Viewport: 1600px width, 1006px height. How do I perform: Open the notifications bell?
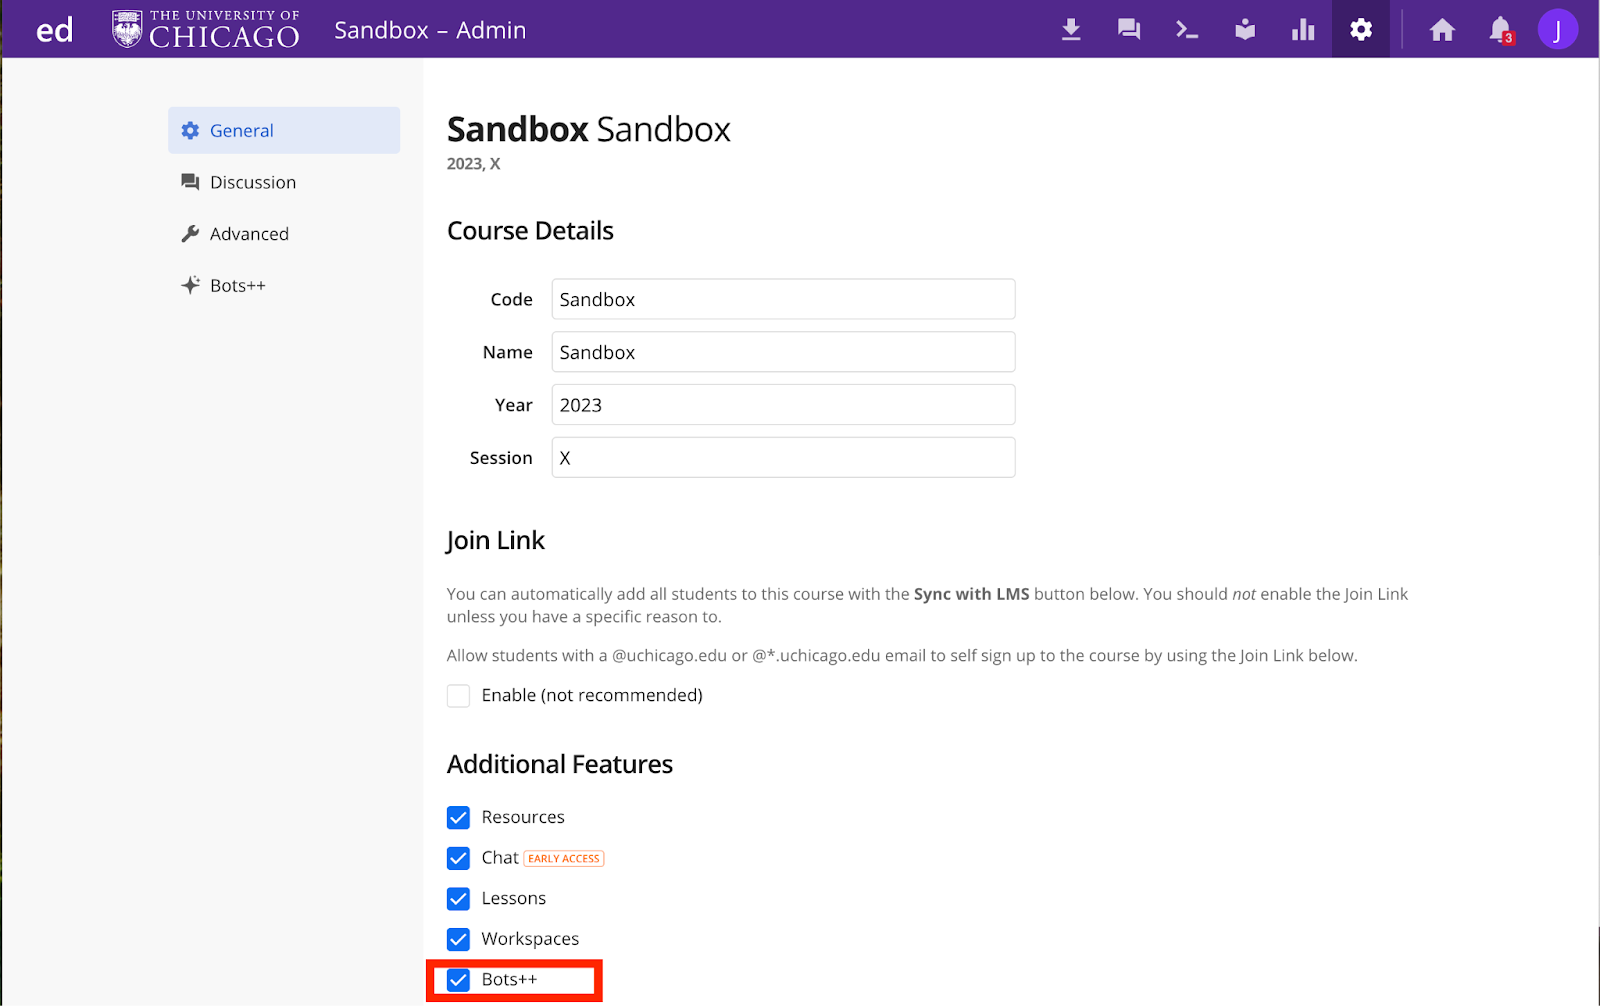tap(1500, 30)
